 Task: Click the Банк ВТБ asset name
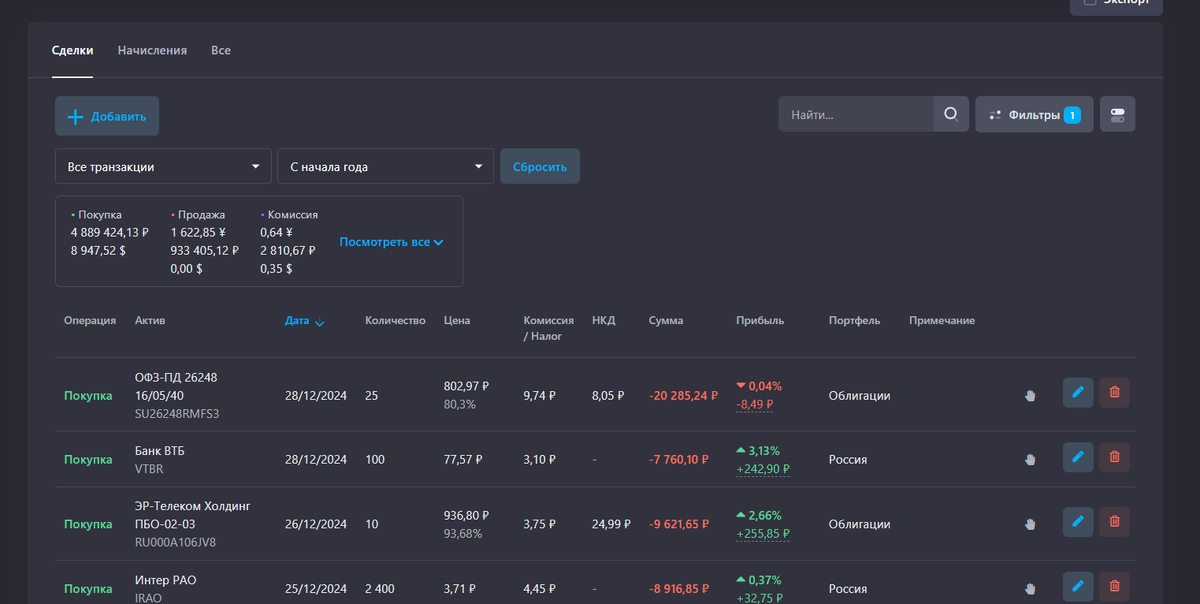[160, 451]
